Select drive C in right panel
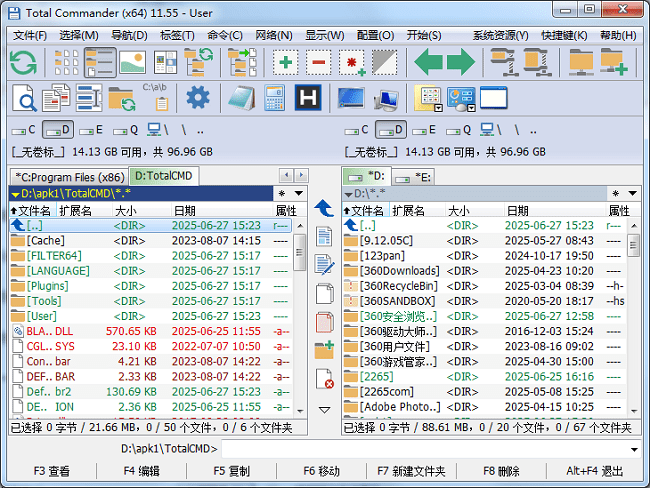The width and height of the screenshot is (650, 488). coord(357,130)
